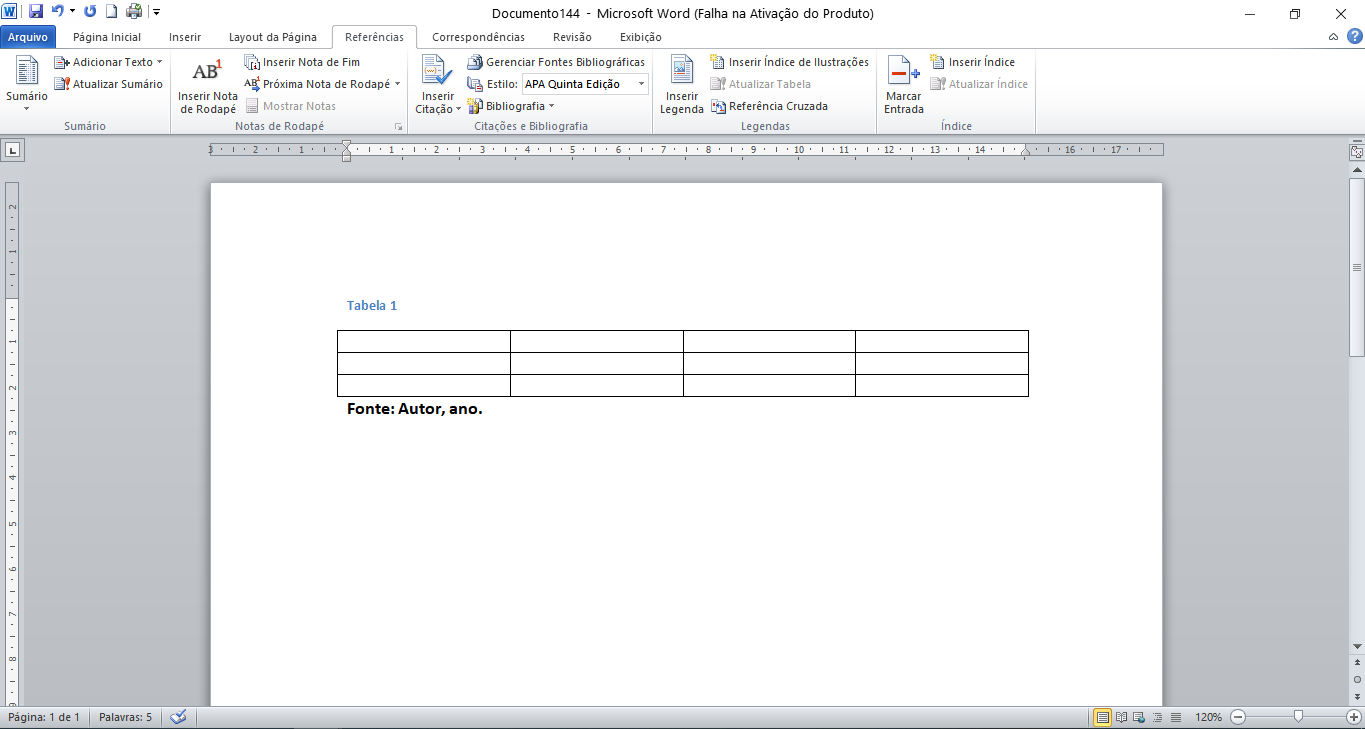Click Gerenciar Fontes Bibliográficas
Viewport: 1365px width, 729px height.
pos(557,62)
